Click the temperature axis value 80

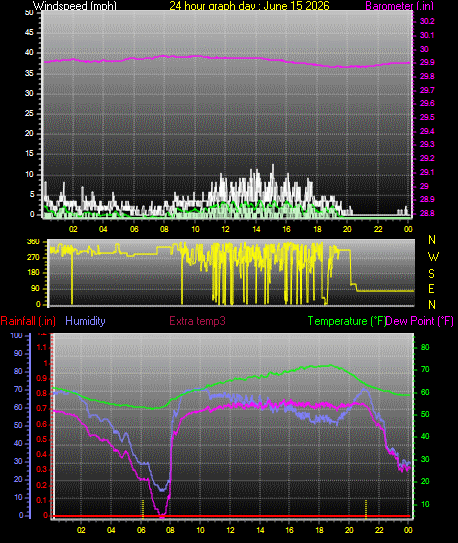click(x=425, y=347)
